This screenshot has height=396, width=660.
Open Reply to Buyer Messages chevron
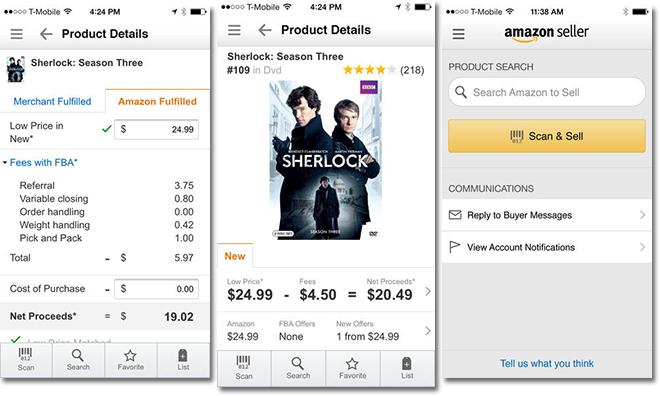coord(642,215)
